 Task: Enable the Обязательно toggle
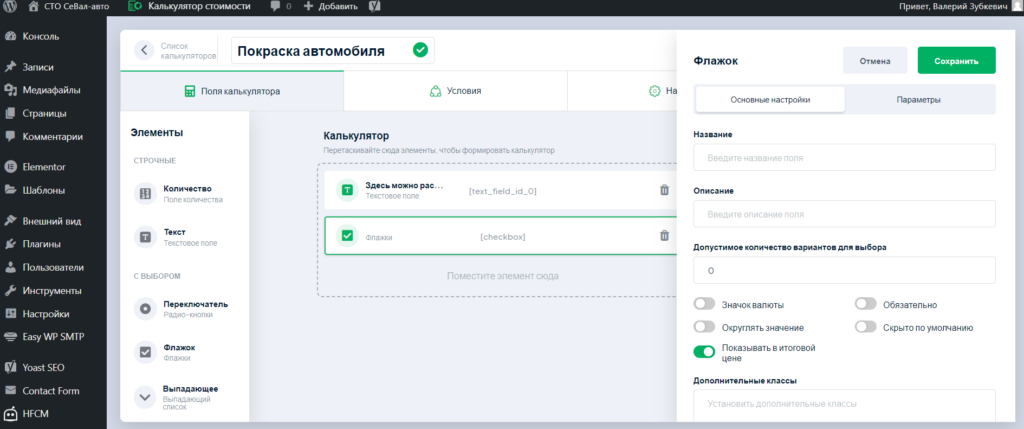[x=865, y=304]
